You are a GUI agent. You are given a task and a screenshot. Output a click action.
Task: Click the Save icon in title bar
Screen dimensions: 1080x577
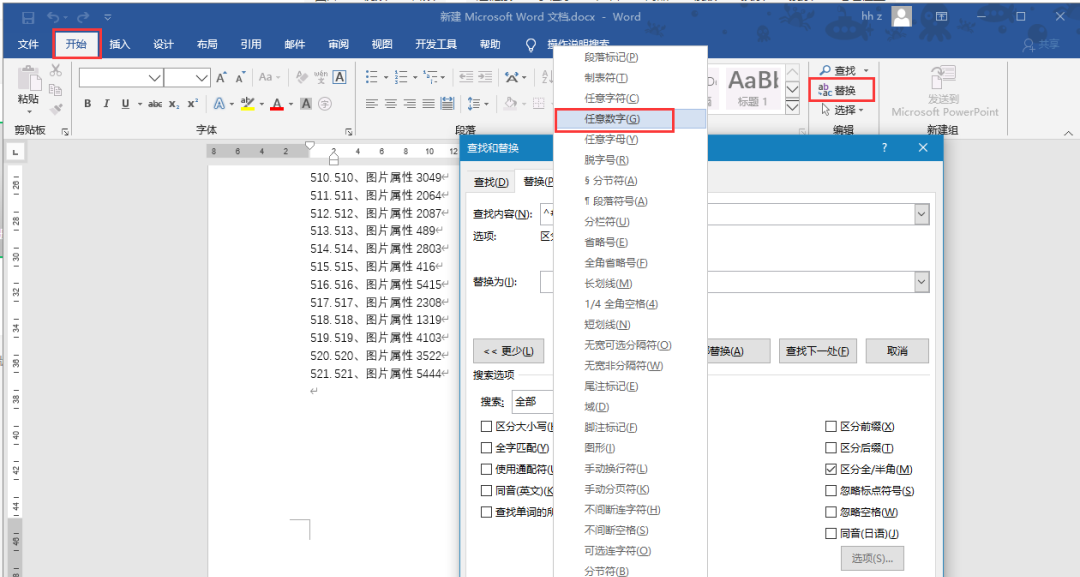click(28, 17)
